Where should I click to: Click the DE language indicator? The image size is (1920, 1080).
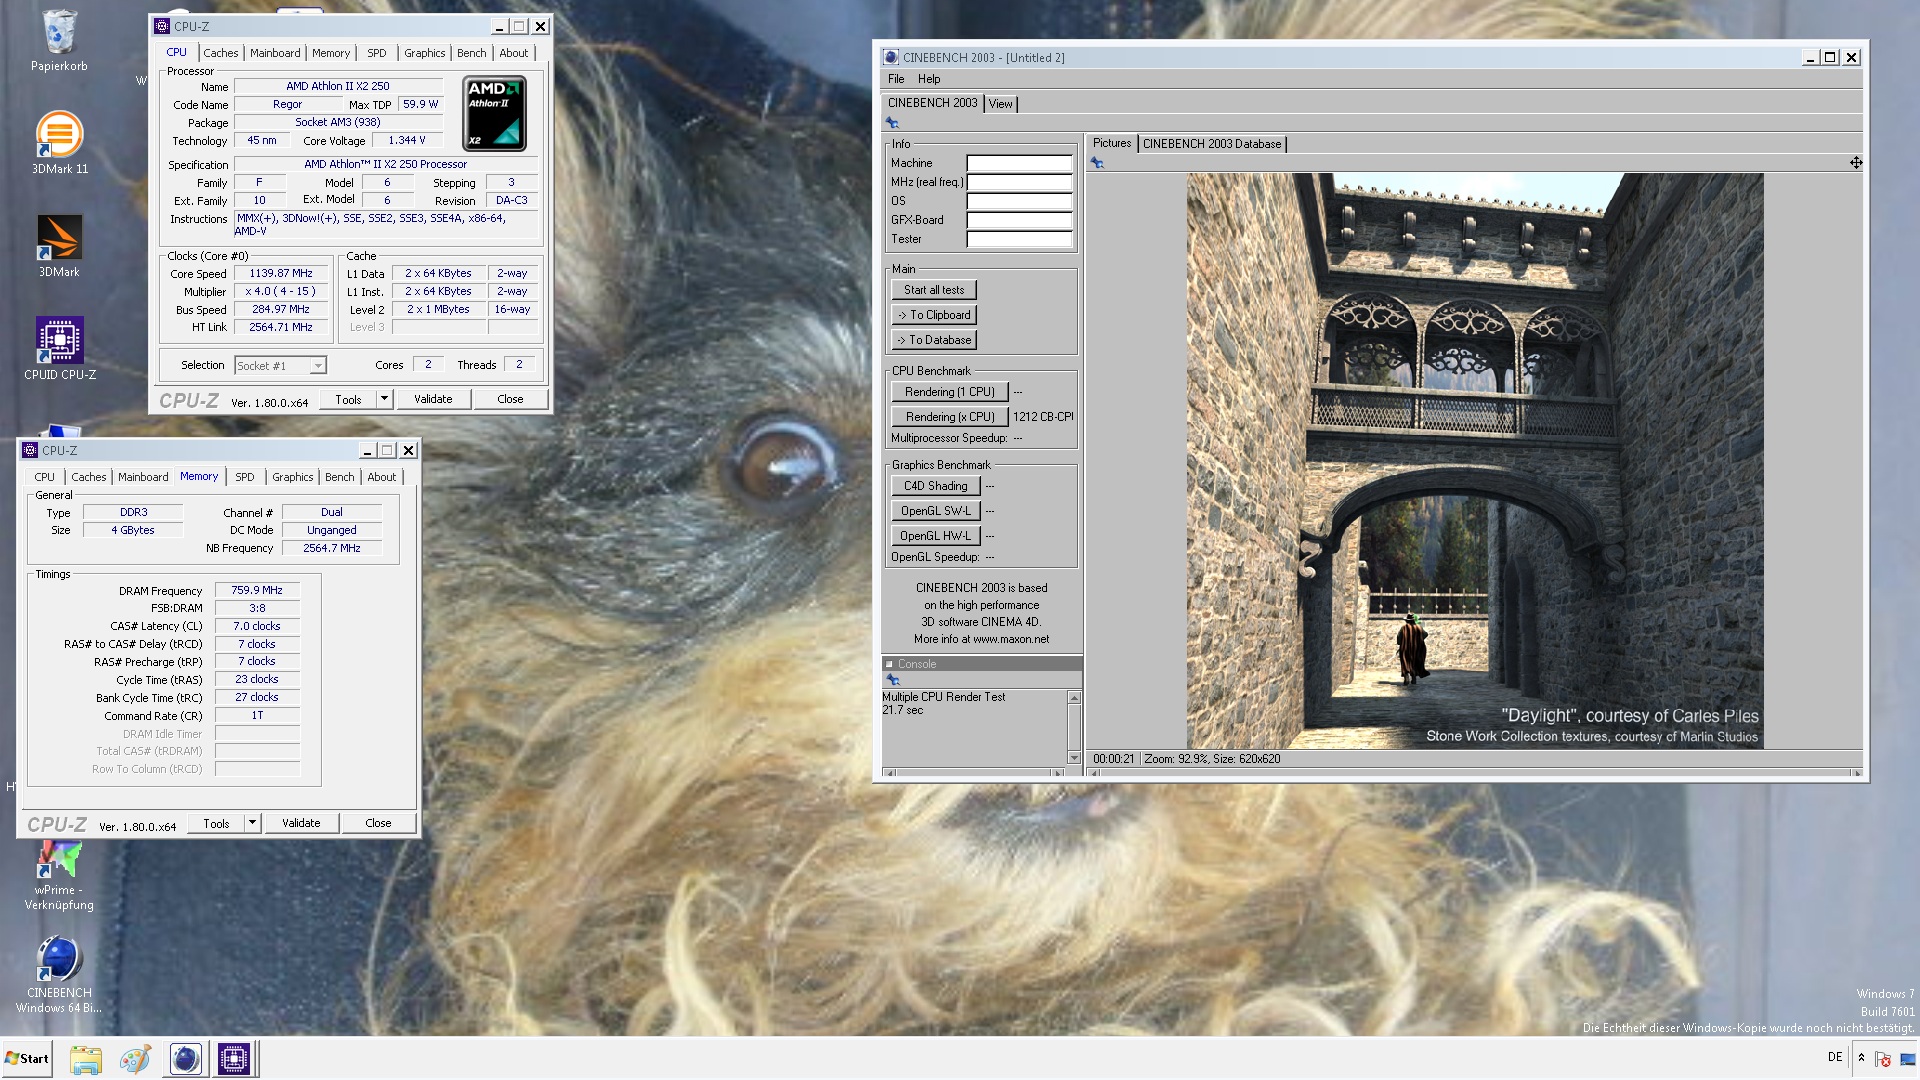pos(1835,1057)
